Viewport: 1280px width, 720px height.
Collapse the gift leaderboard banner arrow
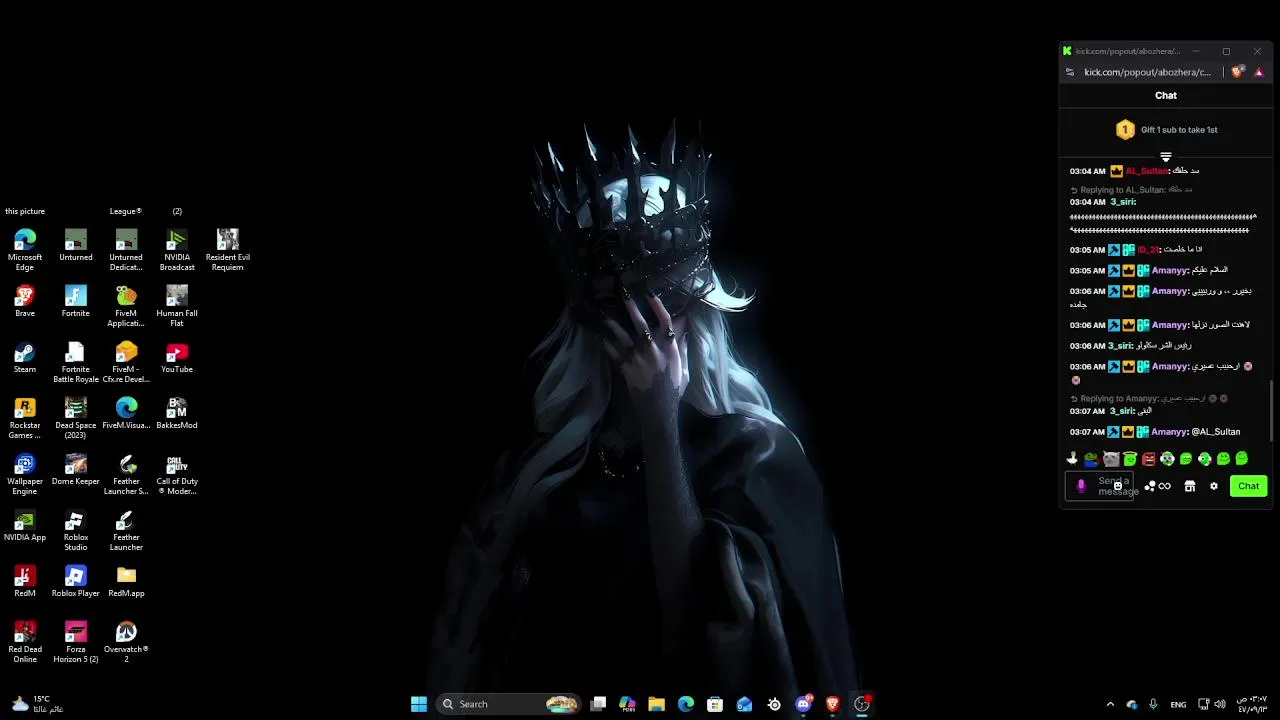coord(1166,157)
